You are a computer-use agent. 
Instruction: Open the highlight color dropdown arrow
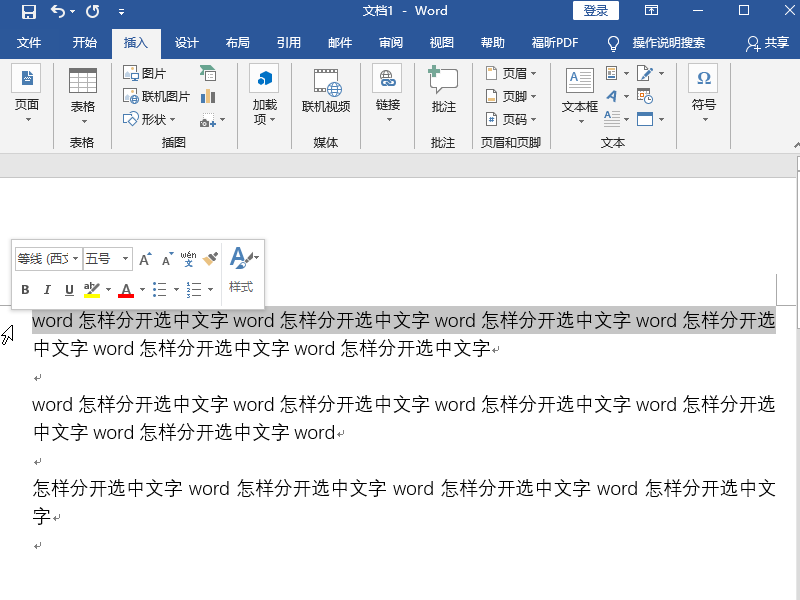(x=108, y=290)
